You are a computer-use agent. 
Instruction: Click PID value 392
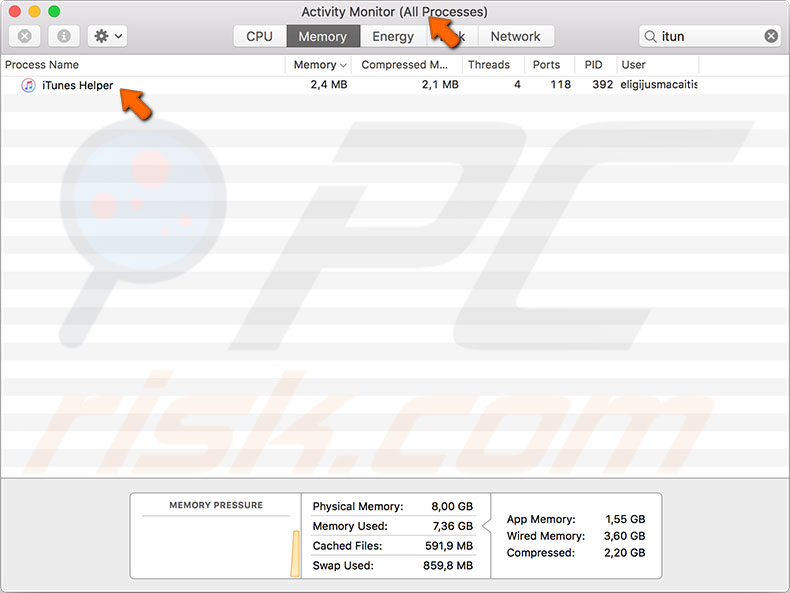tap(603, 85)
